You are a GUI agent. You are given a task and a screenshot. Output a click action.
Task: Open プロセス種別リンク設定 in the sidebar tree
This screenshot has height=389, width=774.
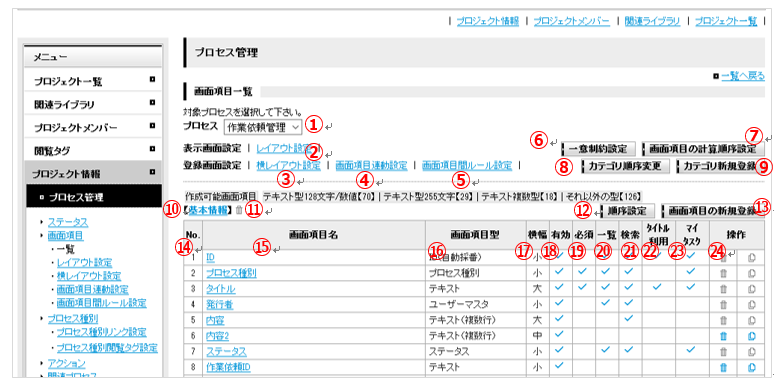[x=101, y=332]
